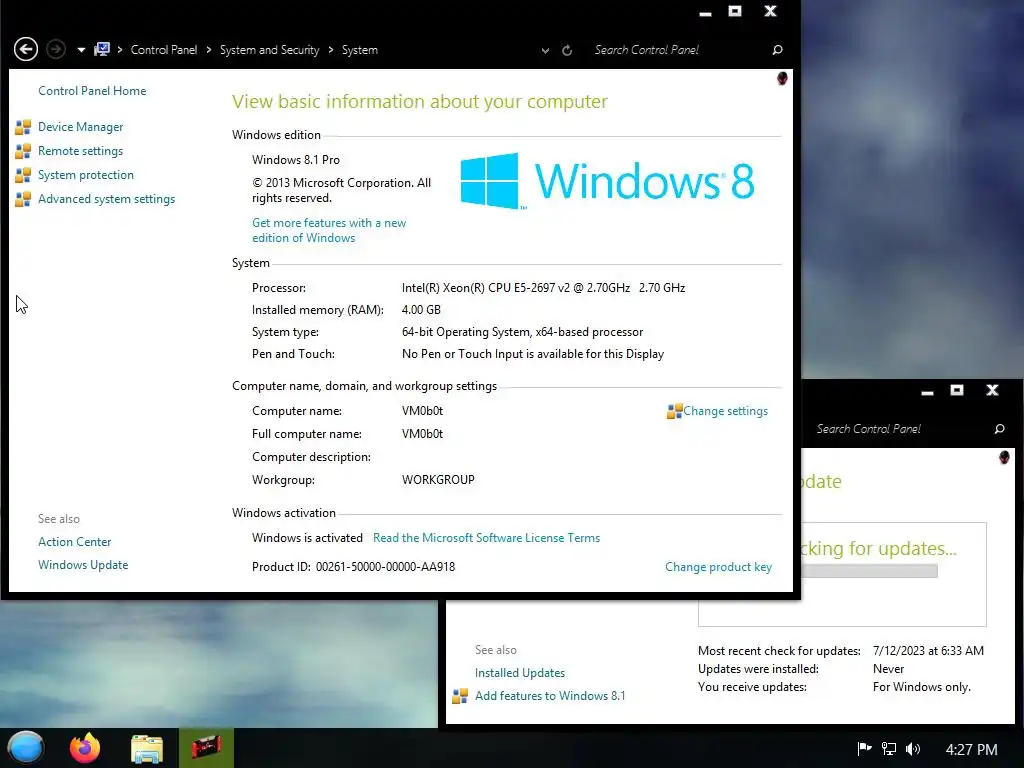Click the WORKGROUP value
The image size is (1024, 768).
coord(438,480)
